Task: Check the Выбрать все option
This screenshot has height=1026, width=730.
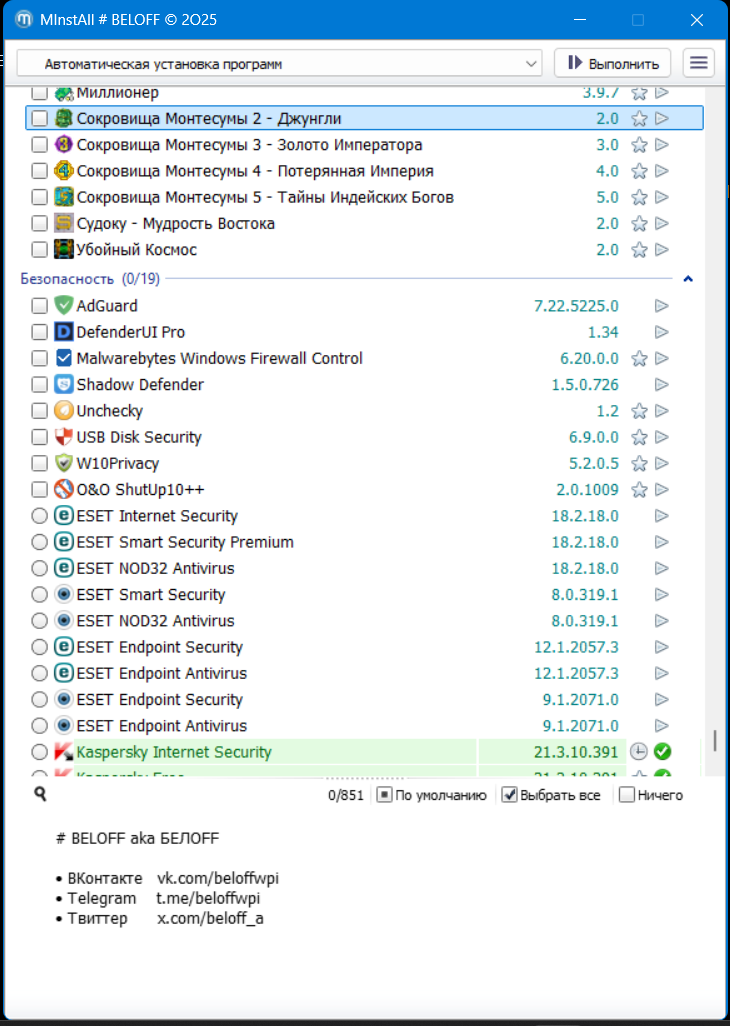Action: [x=509, y=795]
